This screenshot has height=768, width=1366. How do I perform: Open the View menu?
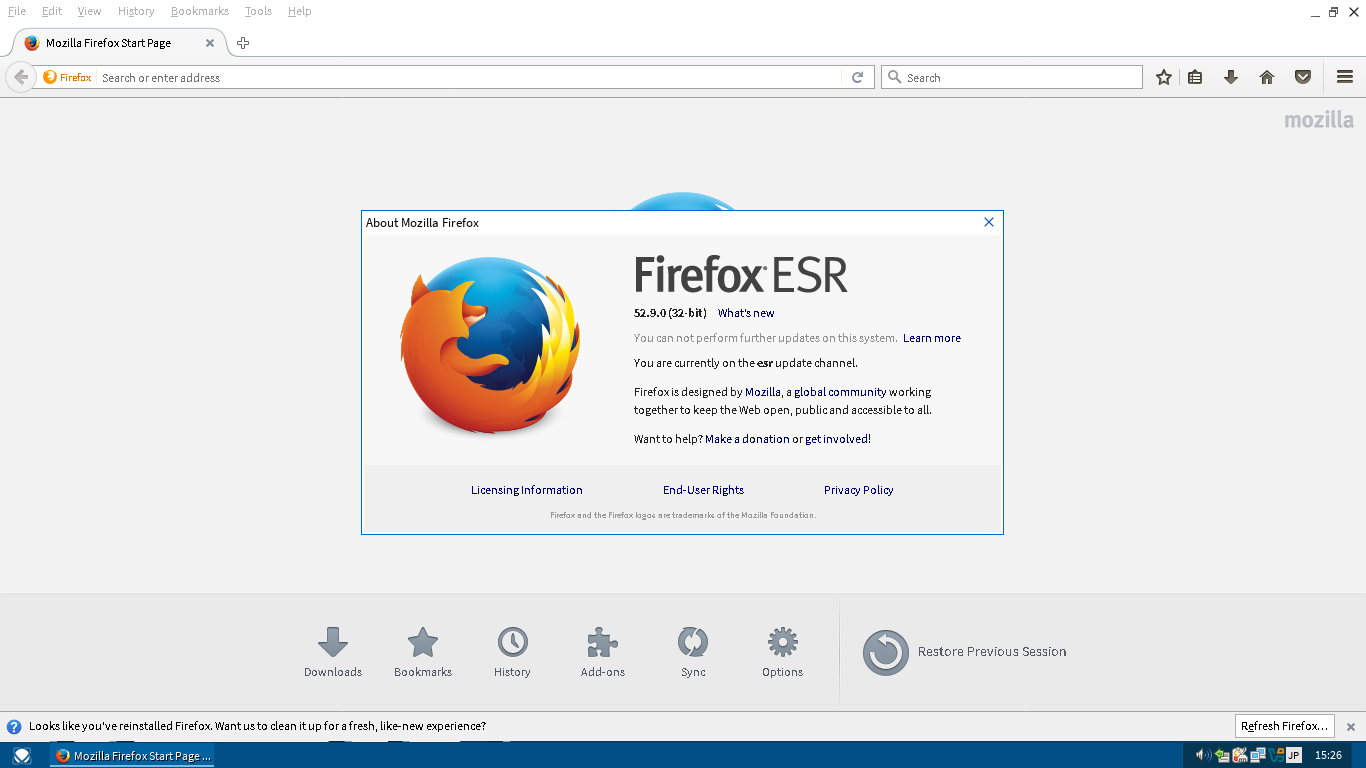coord(90,11)
